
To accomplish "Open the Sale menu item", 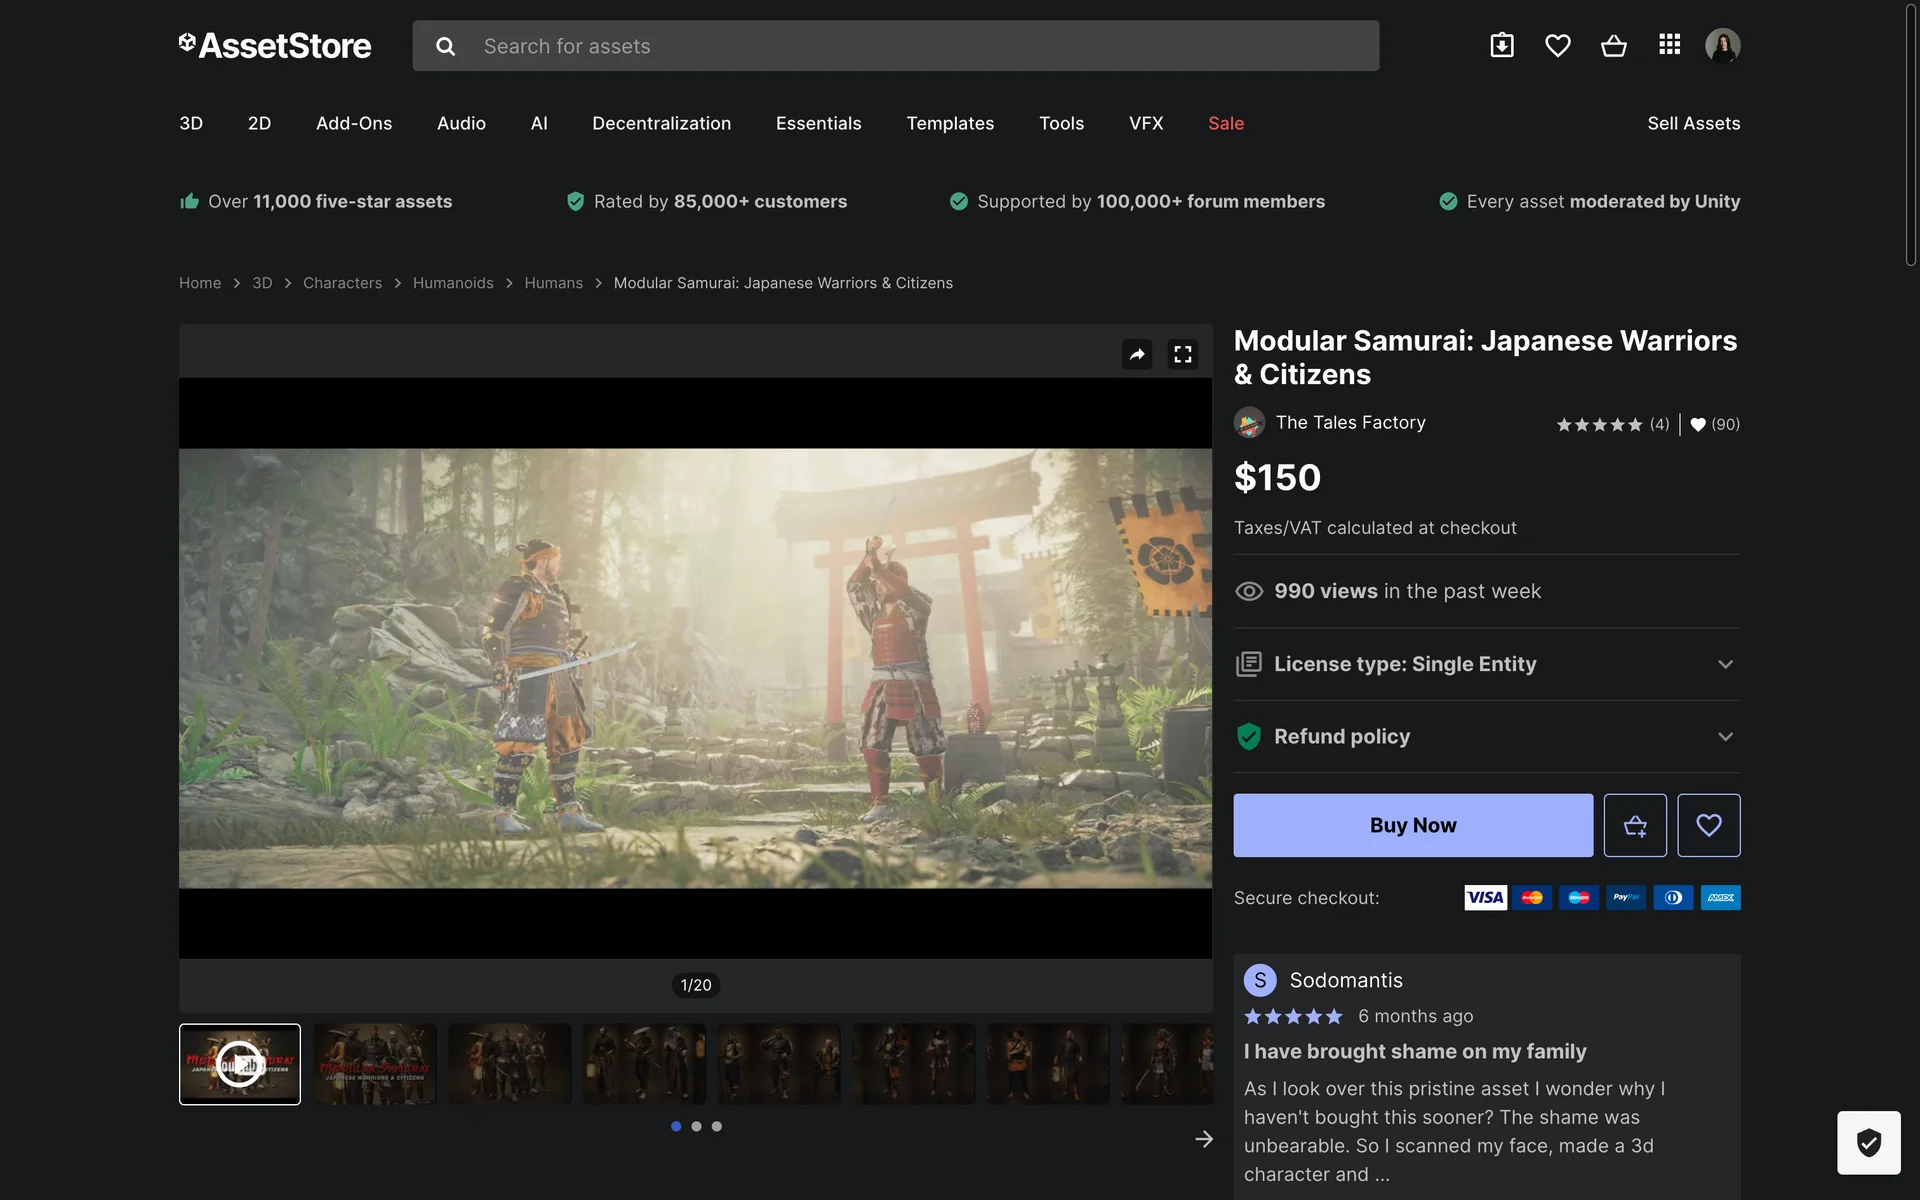I will (x=1225, y=123).
